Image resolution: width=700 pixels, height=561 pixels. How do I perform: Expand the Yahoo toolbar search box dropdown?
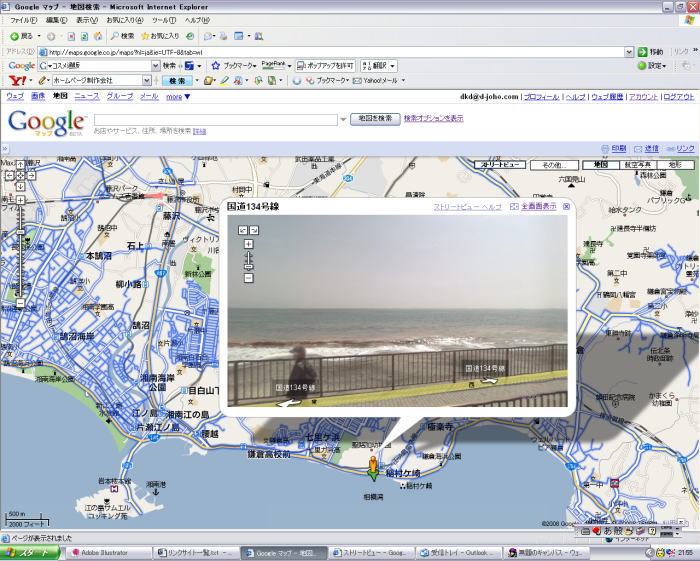pos(146,81)
